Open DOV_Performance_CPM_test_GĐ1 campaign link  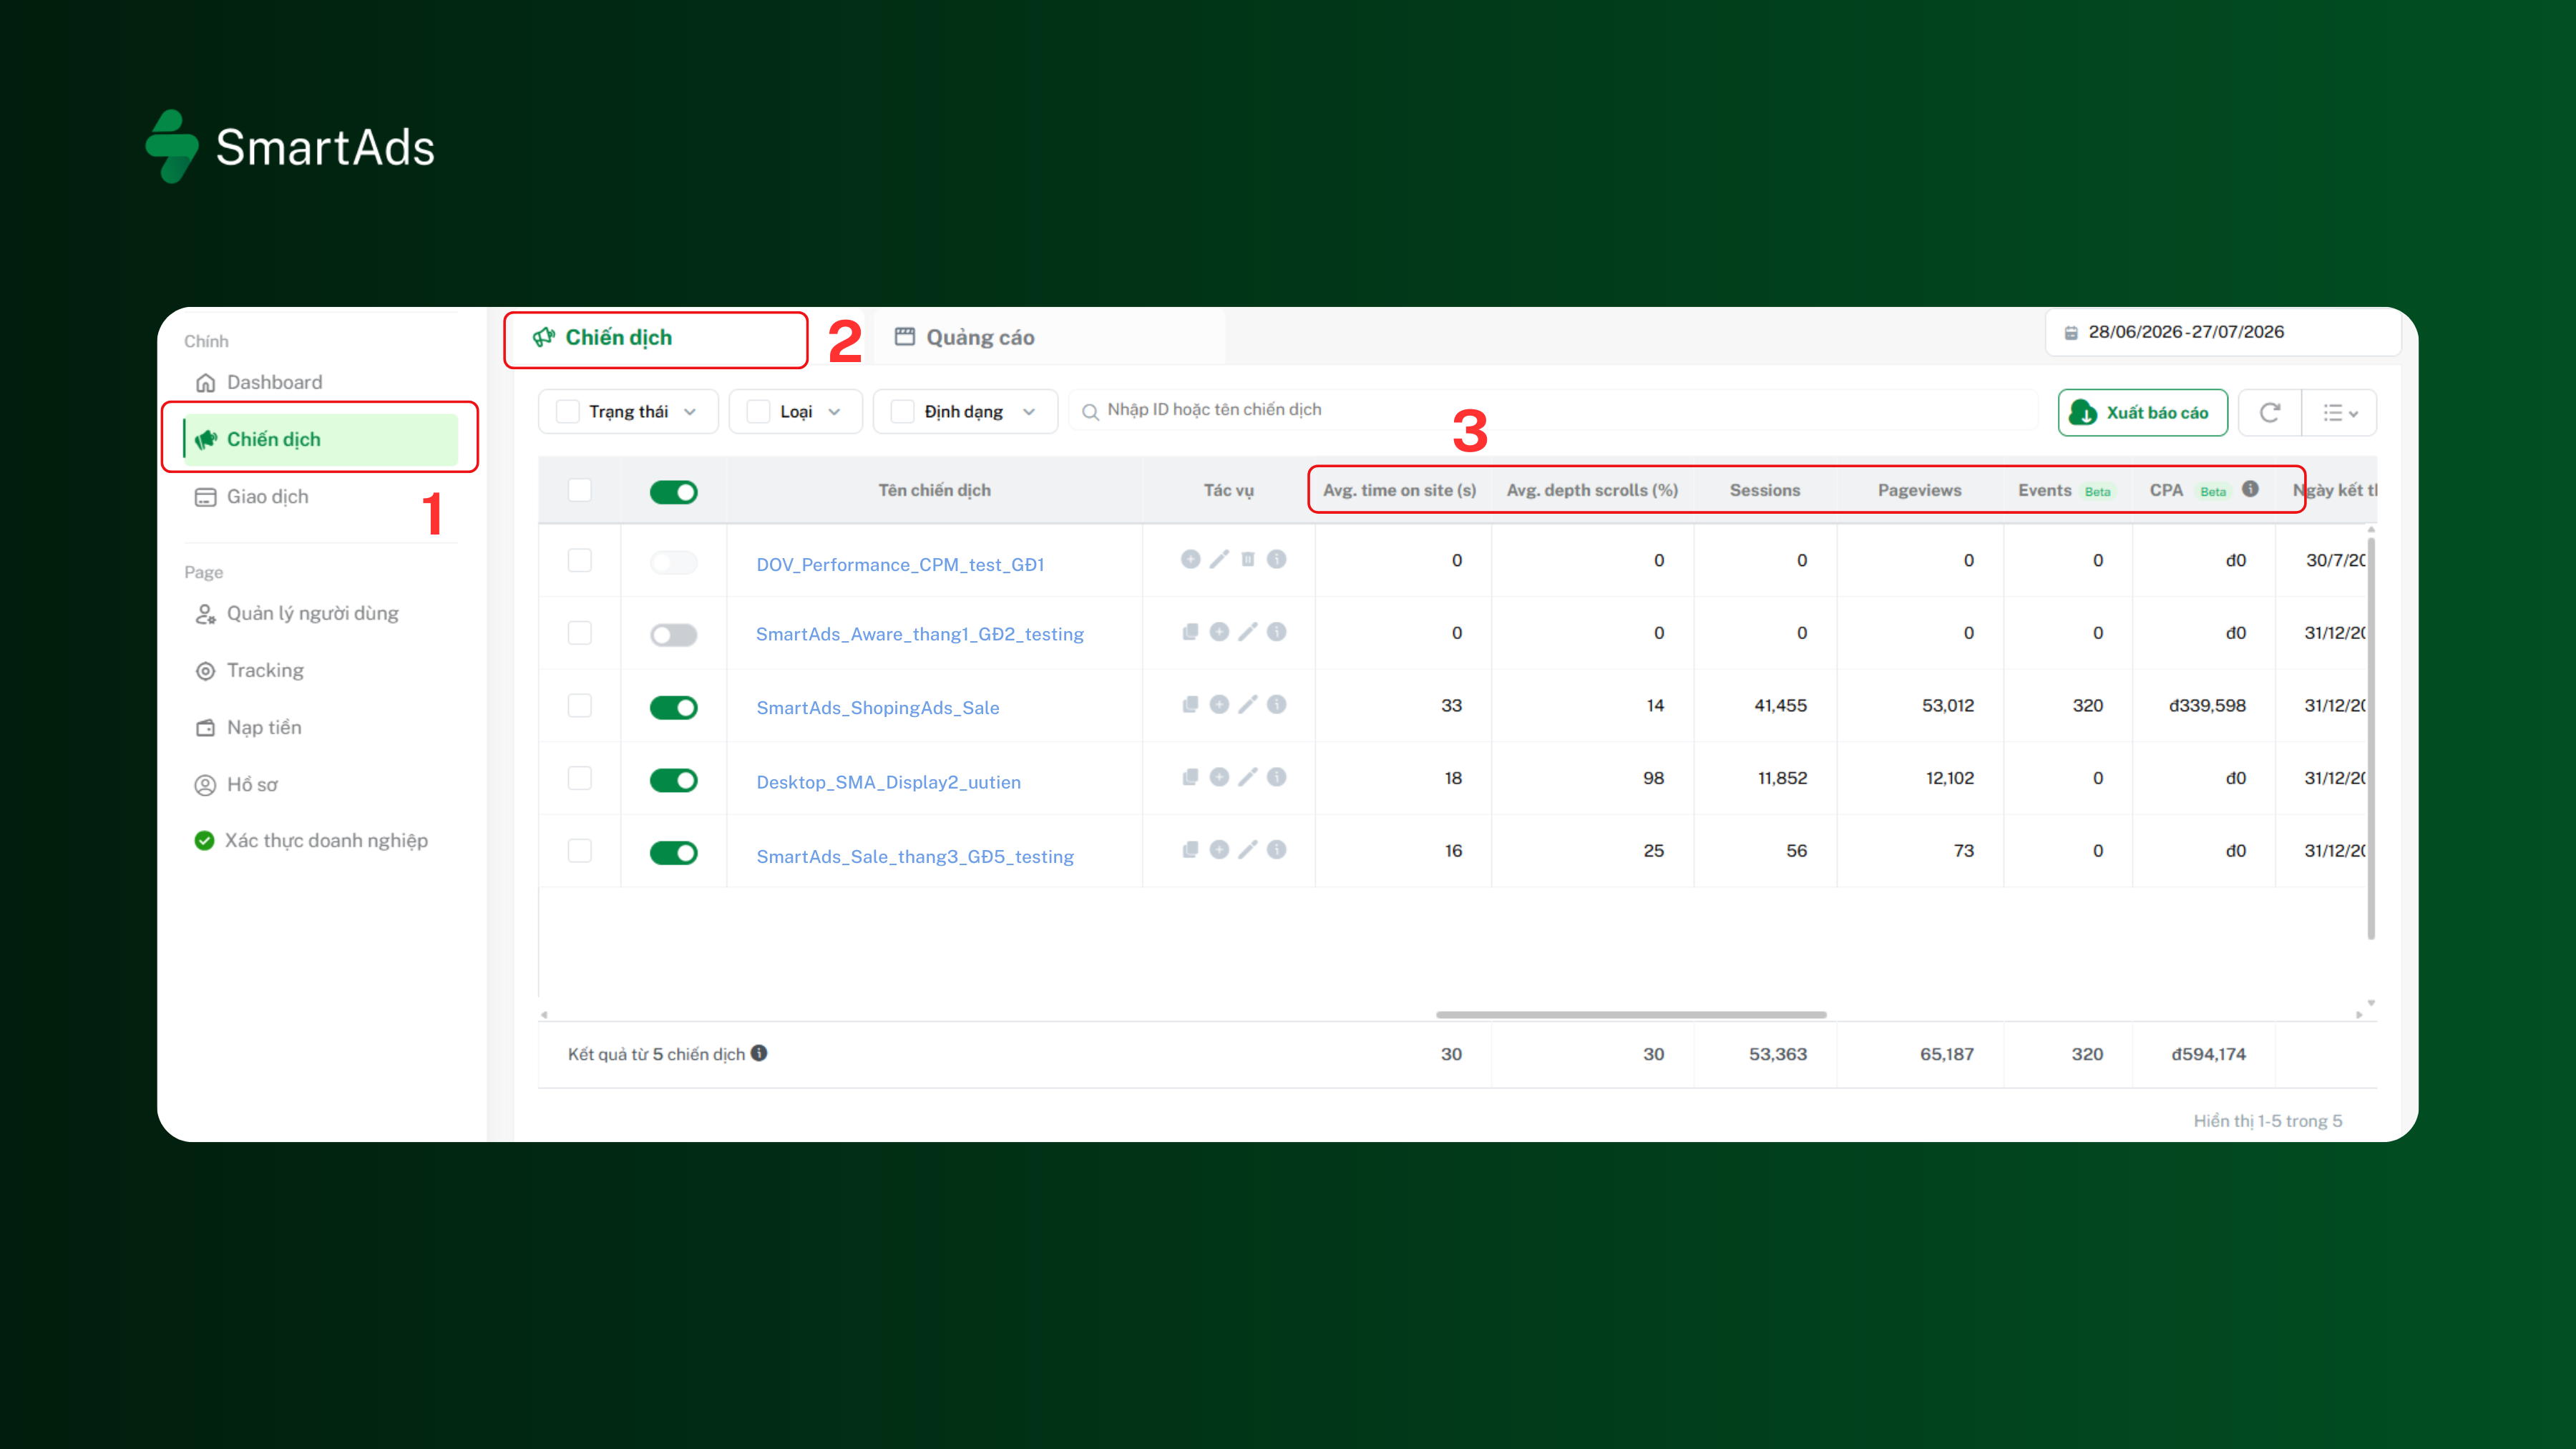point(900,564)
